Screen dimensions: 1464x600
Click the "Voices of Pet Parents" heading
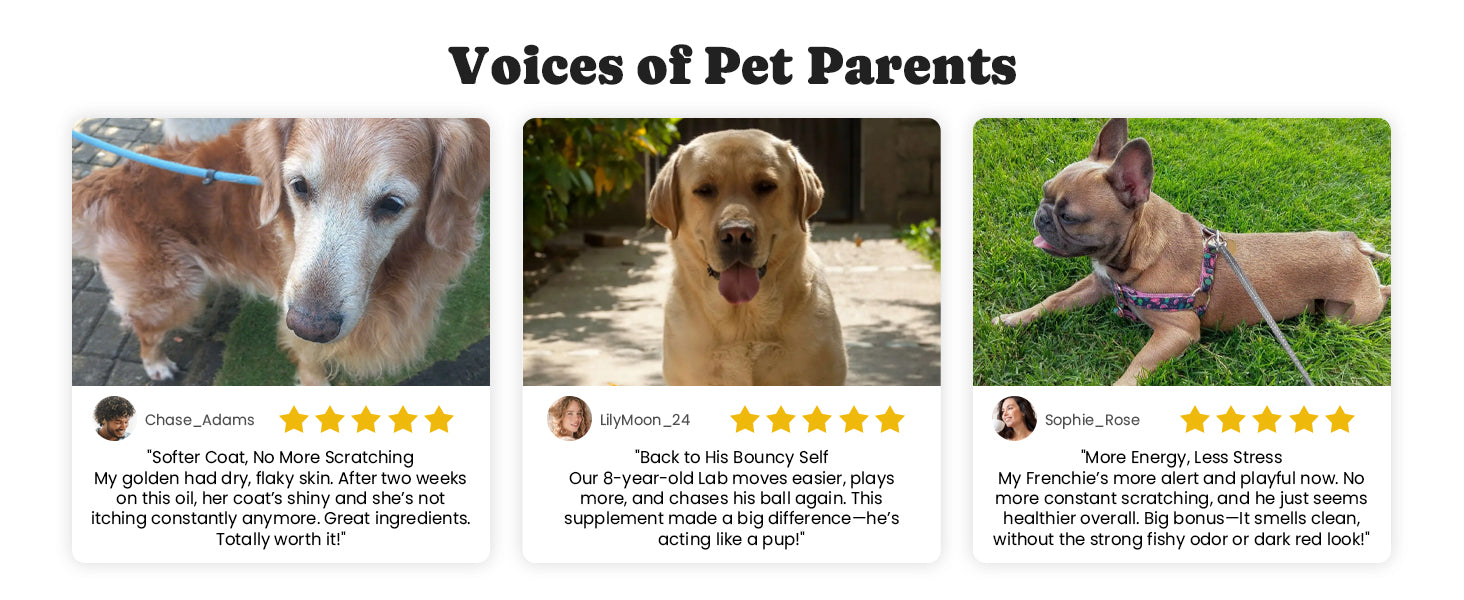click(x=732, y=66)
